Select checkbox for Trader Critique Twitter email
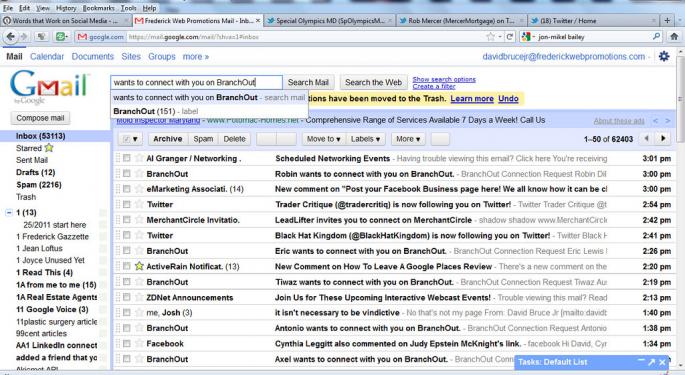685x375 pixels. click(127, 204)
